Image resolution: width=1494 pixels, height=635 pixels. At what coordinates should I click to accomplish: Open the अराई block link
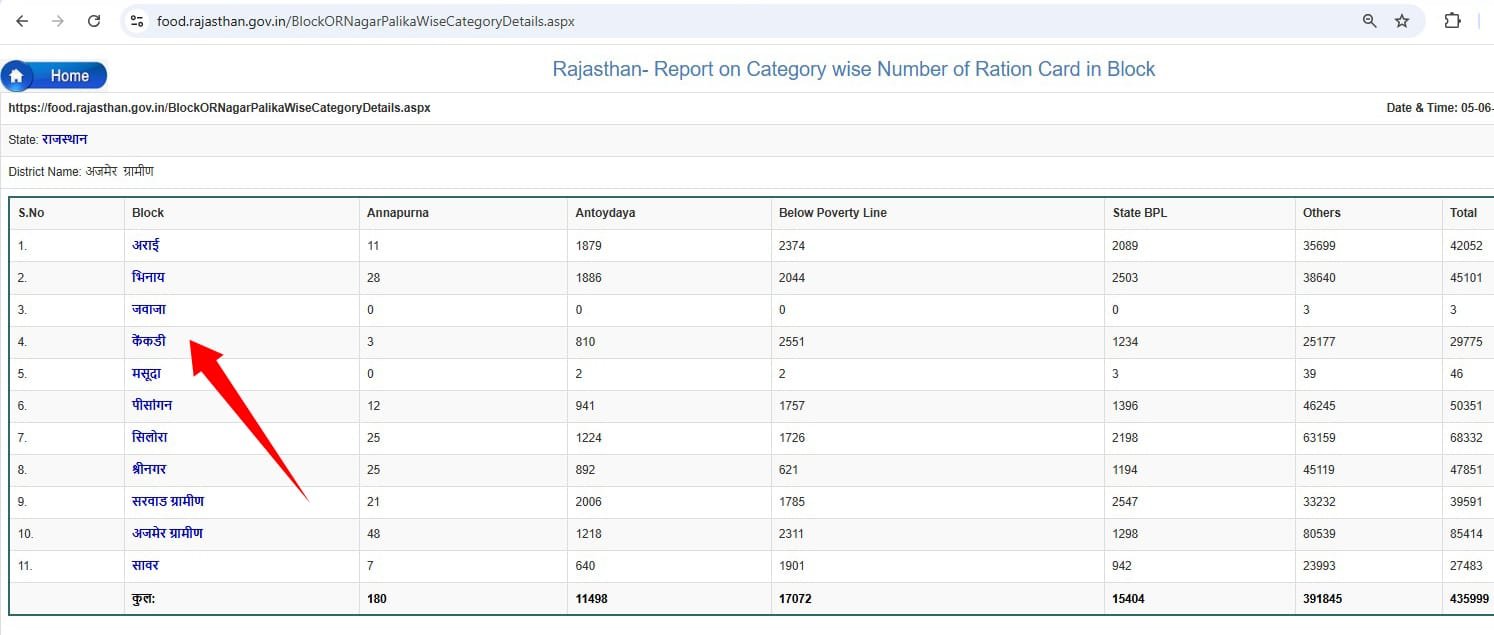point(145,245)
